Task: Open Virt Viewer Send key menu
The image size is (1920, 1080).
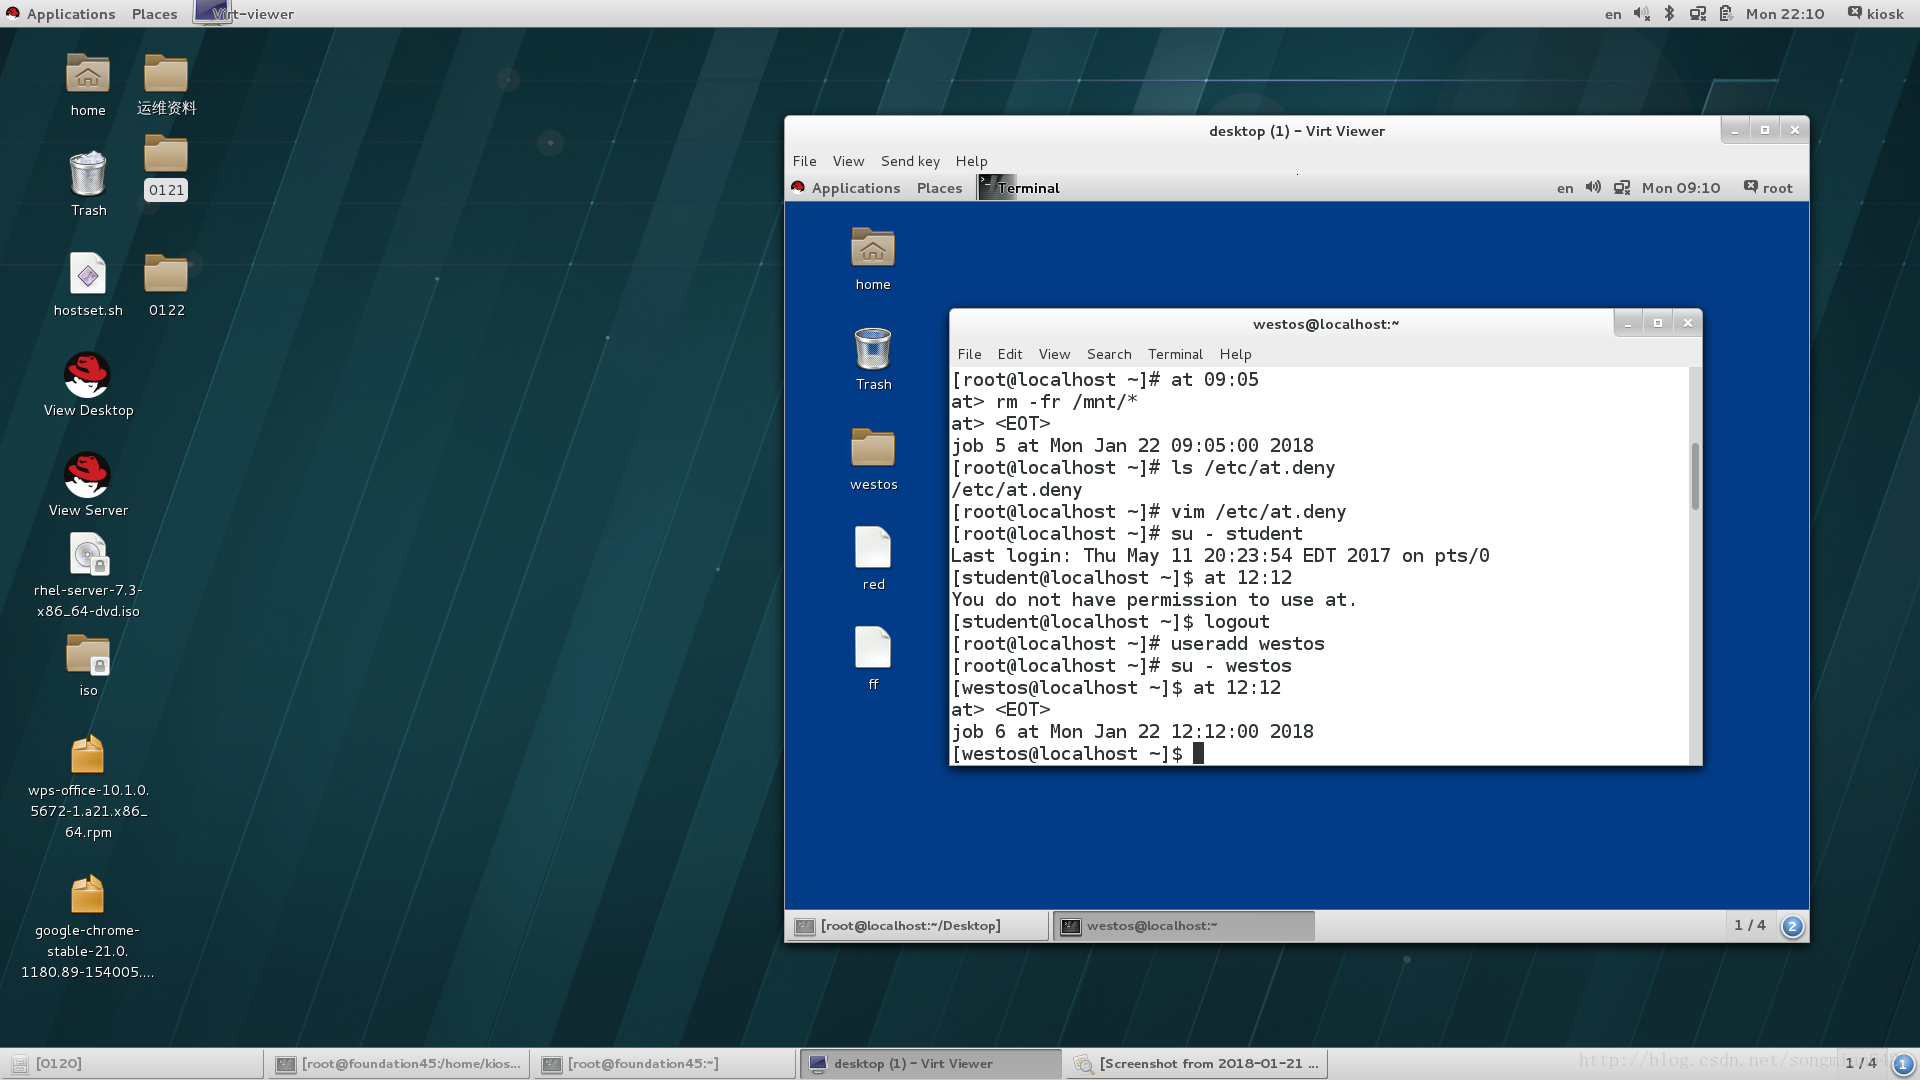Action: pos(910,161)
